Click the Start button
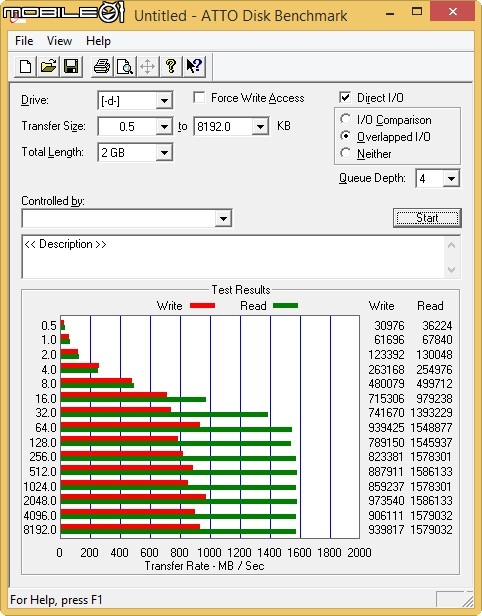 (427, 218)
